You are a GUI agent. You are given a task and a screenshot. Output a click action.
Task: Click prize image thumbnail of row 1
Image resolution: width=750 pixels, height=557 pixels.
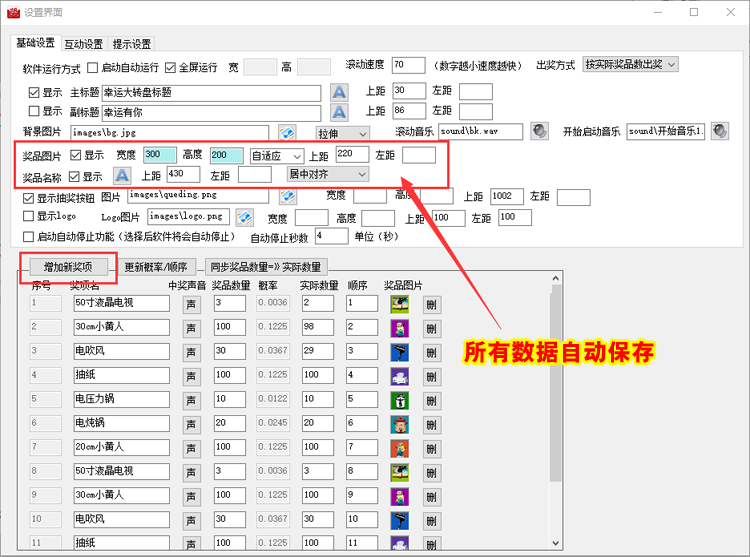coord(400,304)
